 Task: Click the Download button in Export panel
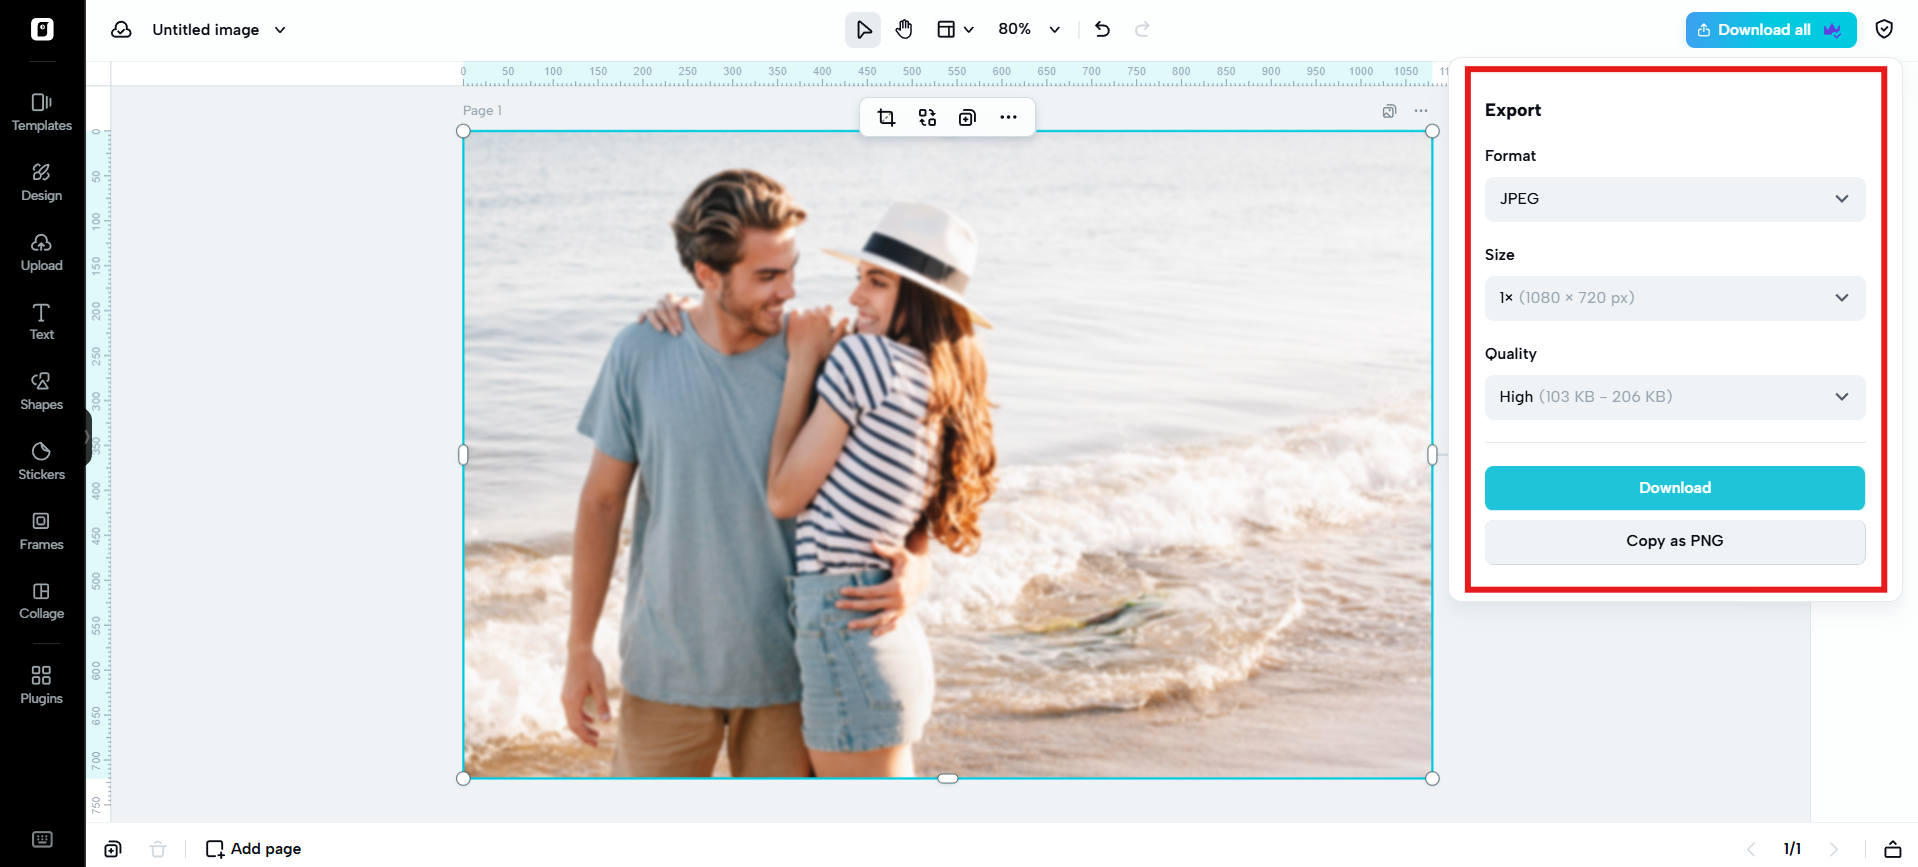coord(1675,488)
